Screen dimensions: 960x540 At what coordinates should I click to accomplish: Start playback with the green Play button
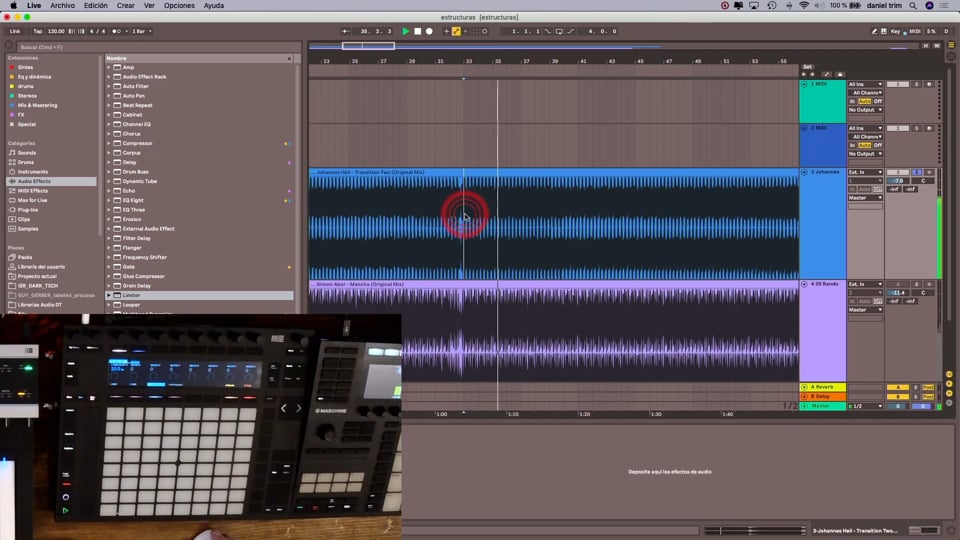(405, 31)
